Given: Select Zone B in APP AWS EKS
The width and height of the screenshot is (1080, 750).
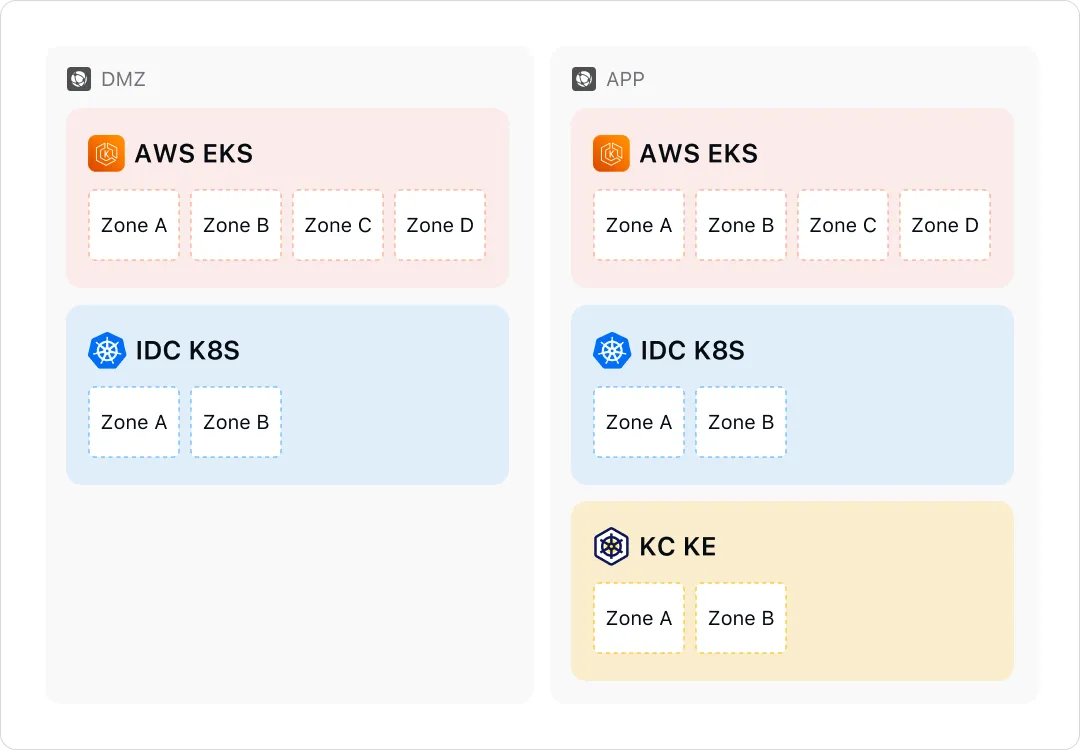Looking at the screenshot, I should [740, 225].
